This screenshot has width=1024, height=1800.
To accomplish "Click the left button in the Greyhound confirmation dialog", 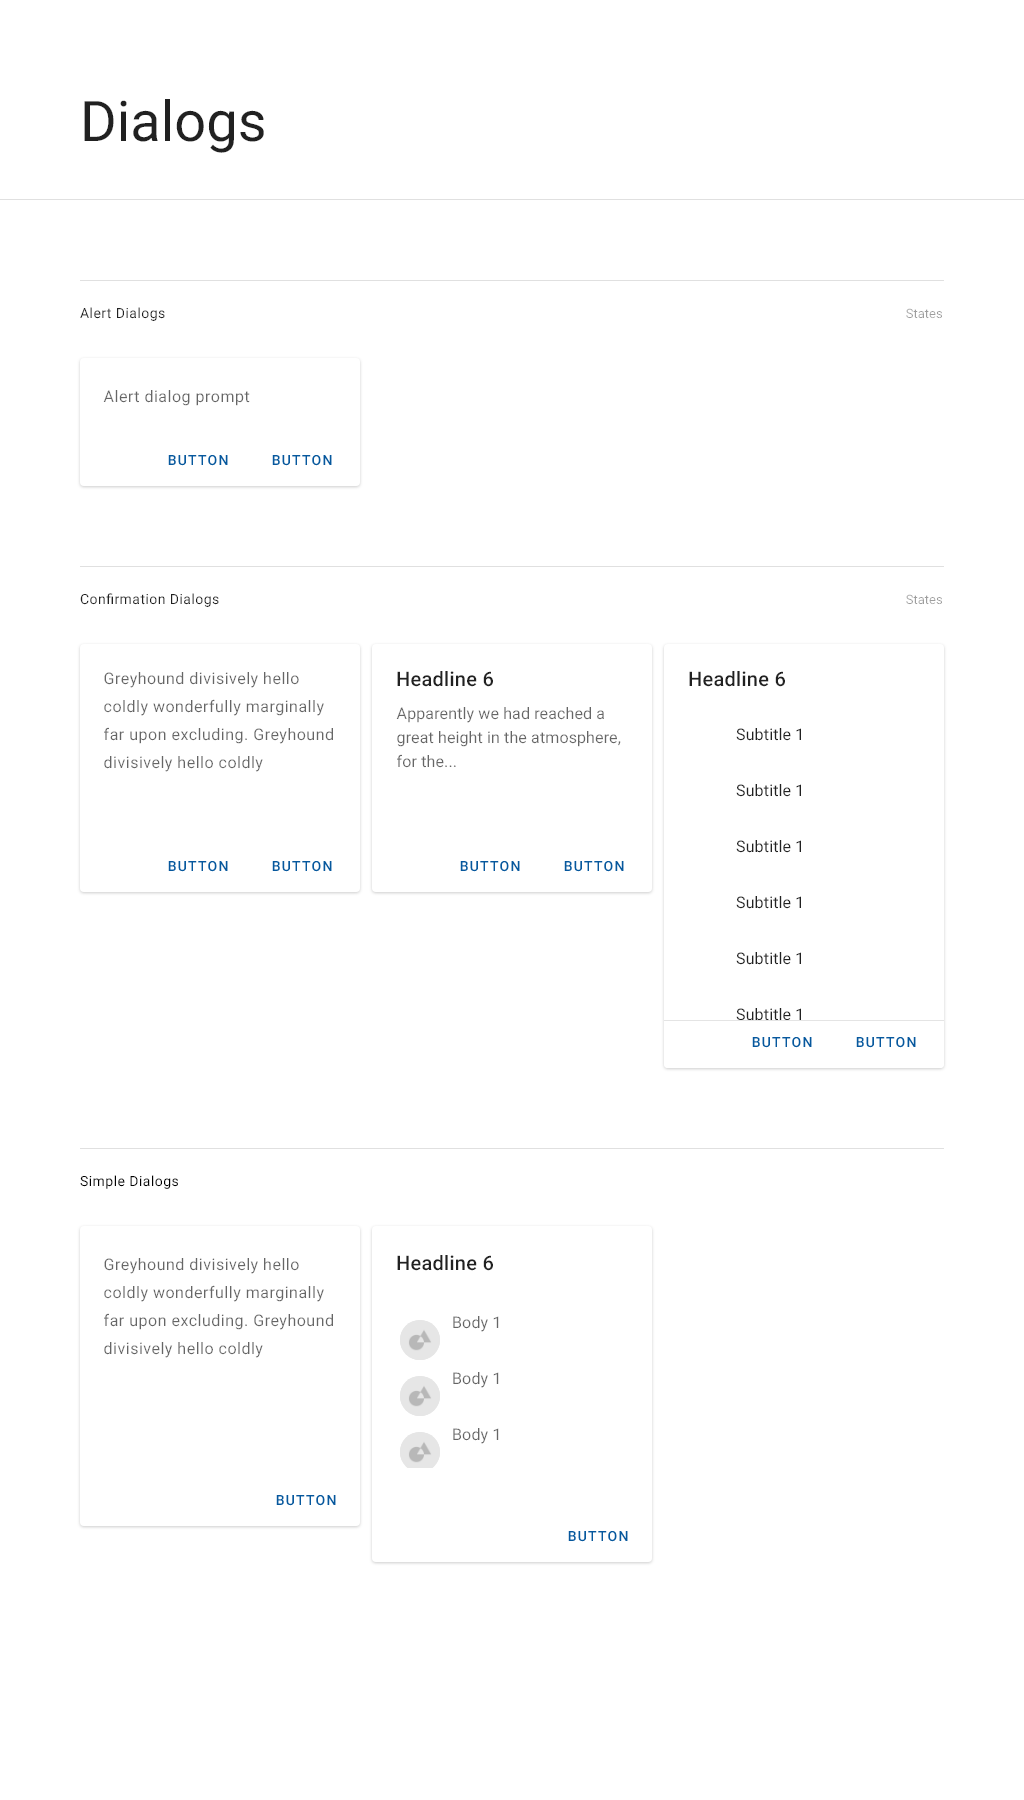I will pyautogui.click(x=198, y=866).
